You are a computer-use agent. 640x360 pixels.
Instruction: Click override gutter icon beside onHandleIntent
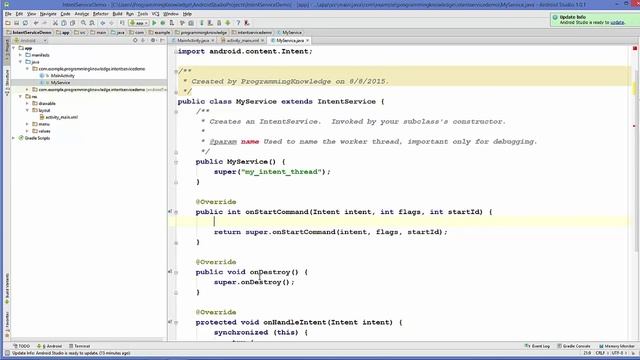pos(170,322)
